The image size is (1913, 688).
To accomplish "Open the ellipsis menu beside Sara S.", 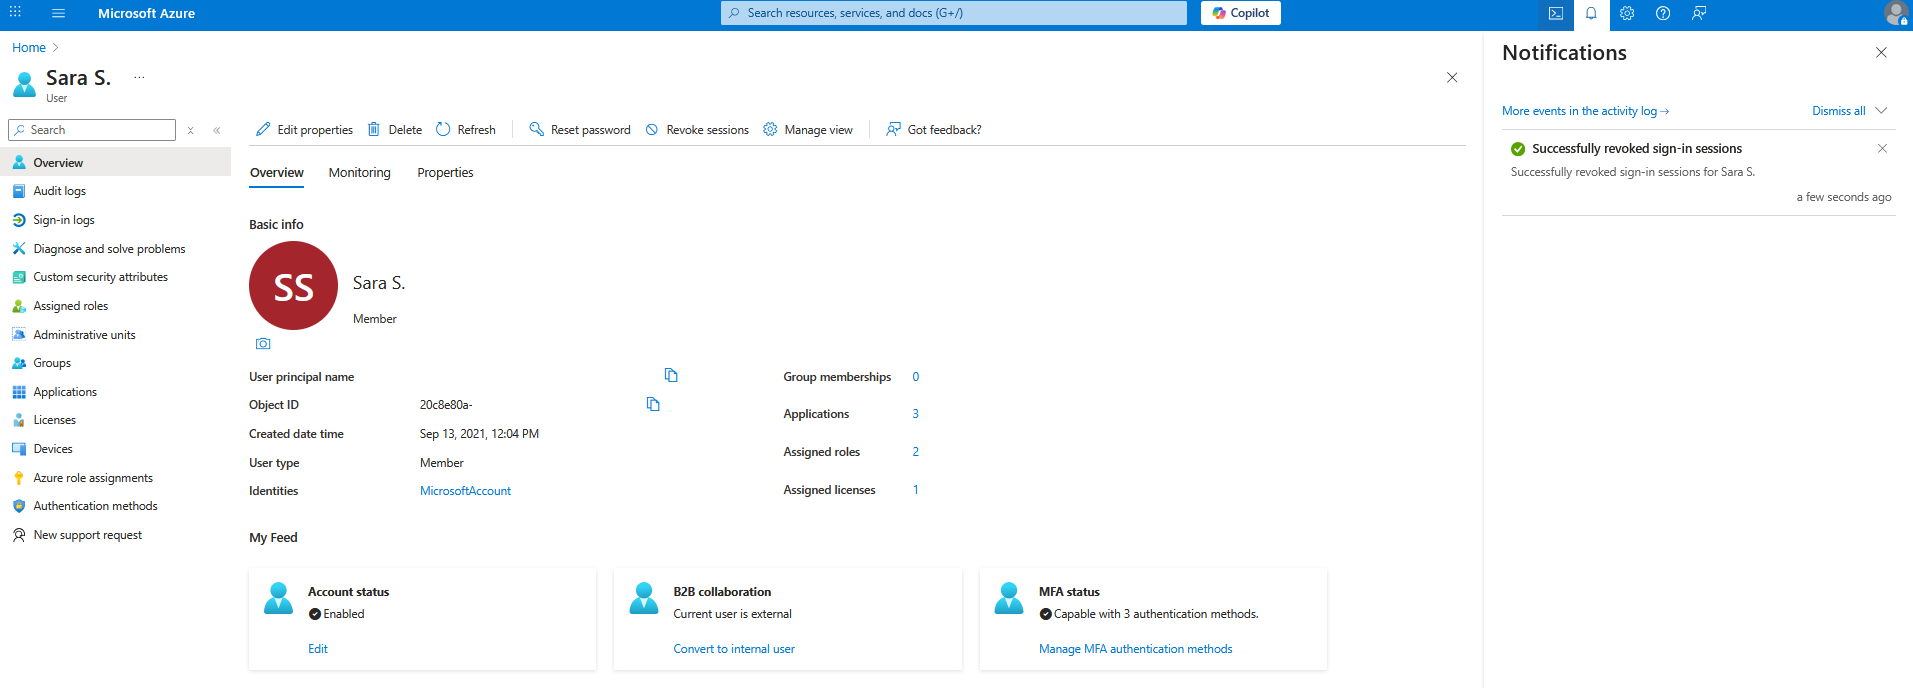I will (139, 77).
